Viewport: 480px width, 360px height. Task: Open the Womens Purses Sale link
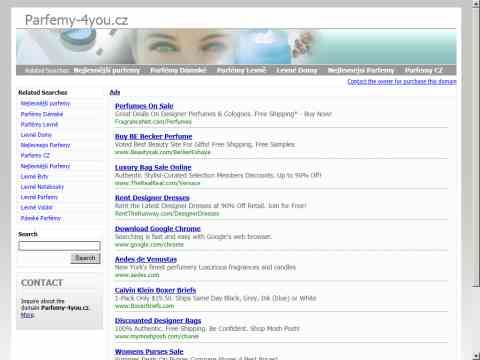tap(149, 352)
